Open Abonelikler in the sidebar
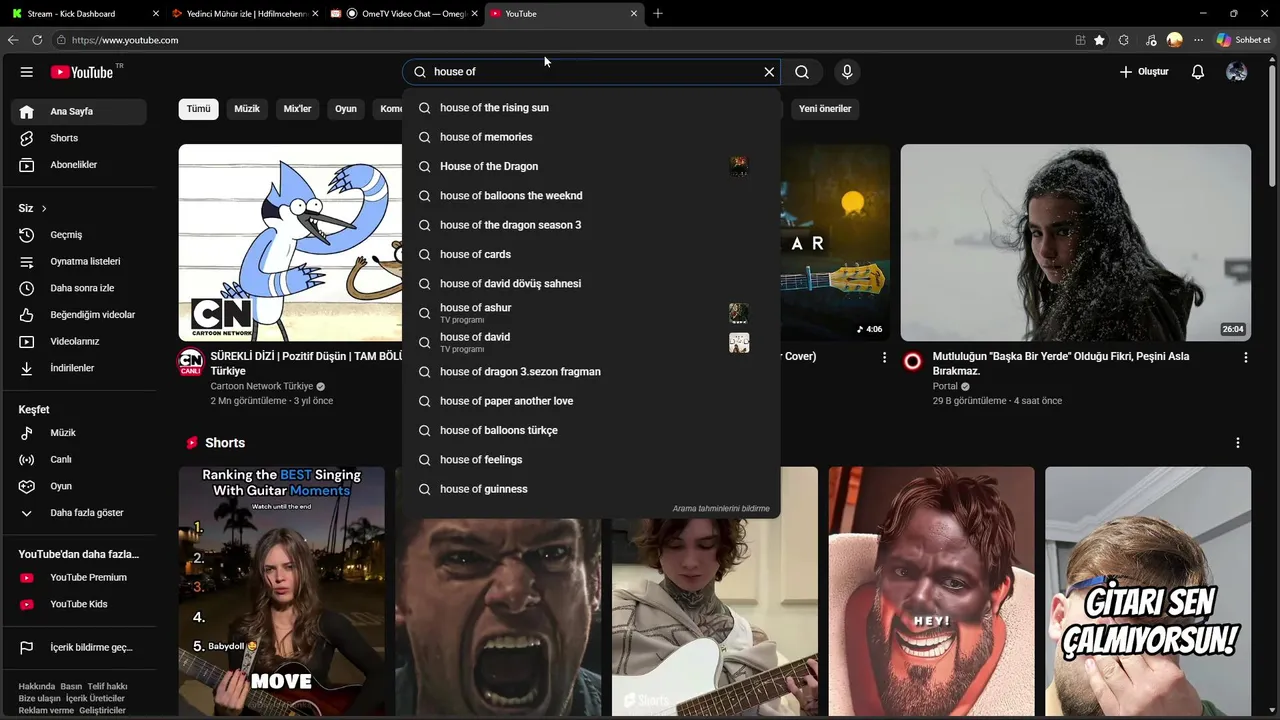 point(79,165)
